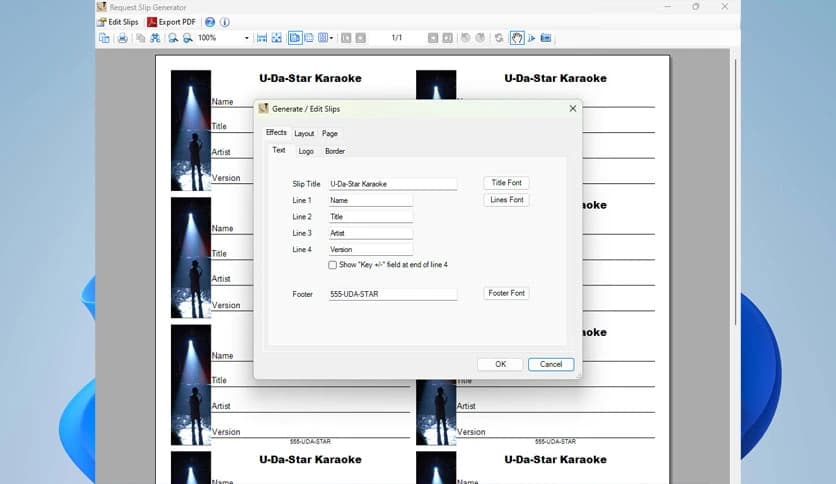836x484 pixels.
Task: Open the blue question-mark help icon
Action: click(x=210, y=22)
